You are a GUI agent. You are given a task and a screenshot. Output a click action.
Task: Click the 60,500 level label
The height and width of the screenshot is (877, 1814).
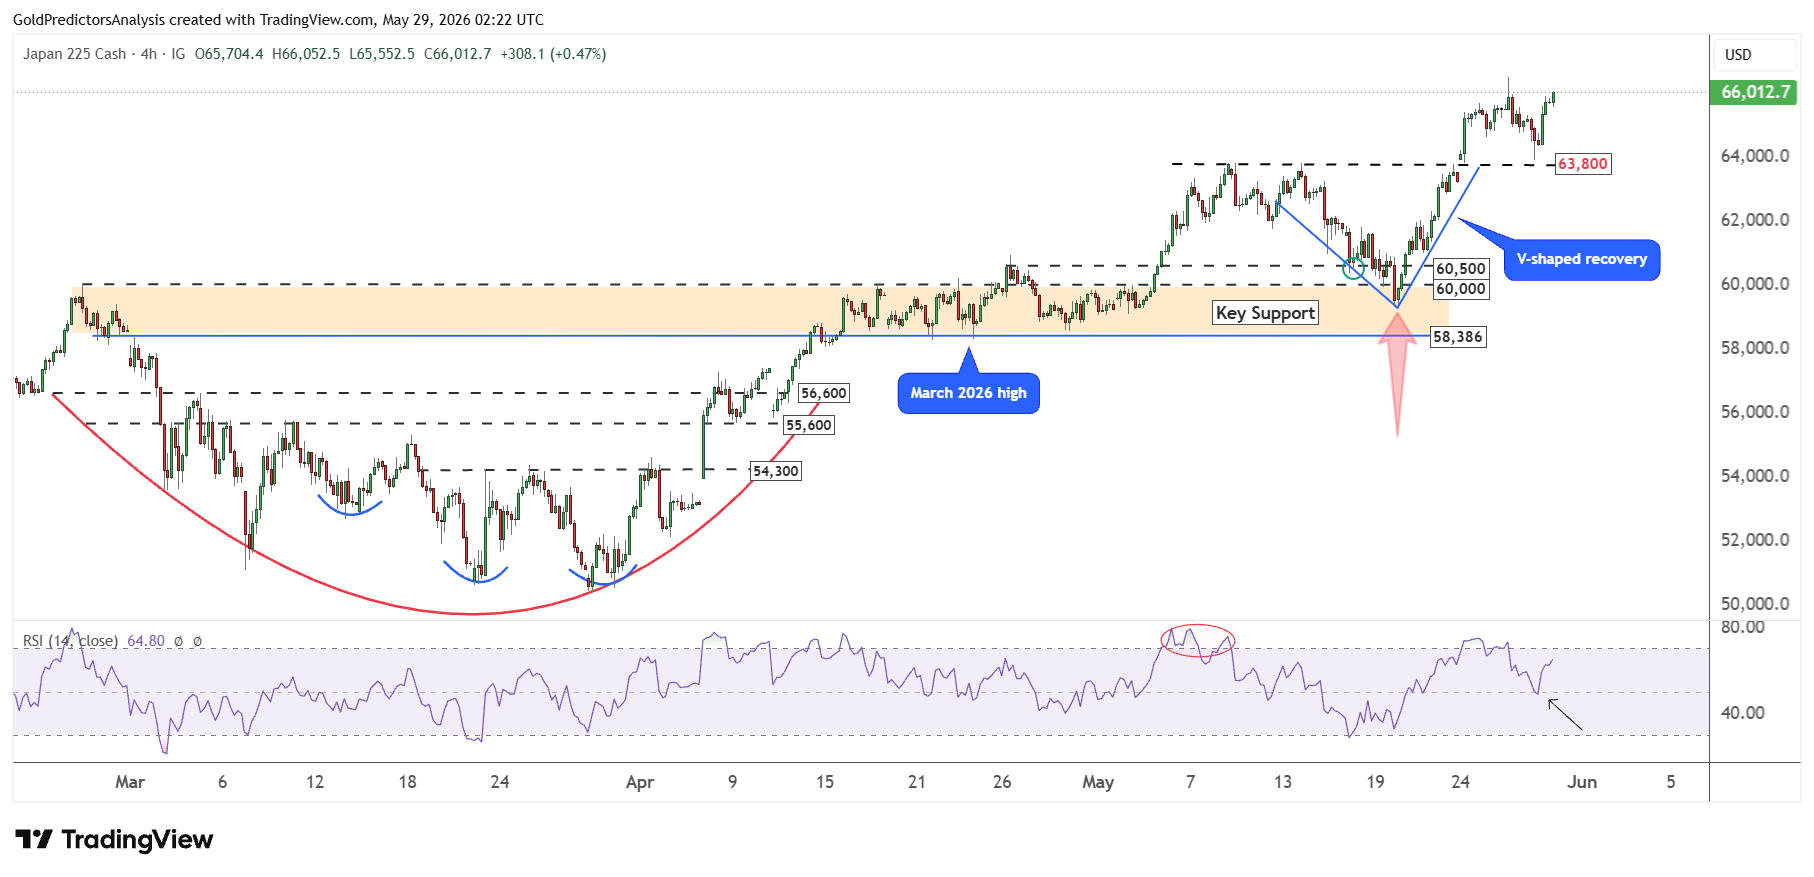(1461, 269)
